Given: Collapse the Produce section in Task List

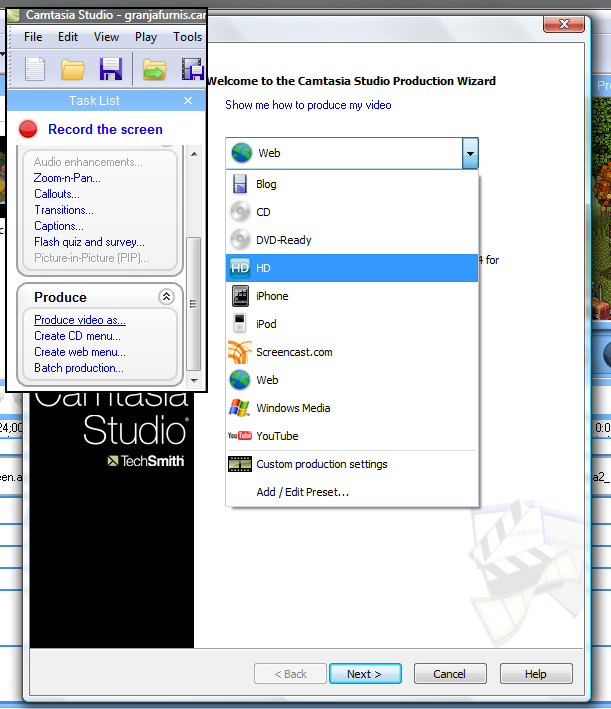Looking at the screenshot, I should tap(166, 297).
